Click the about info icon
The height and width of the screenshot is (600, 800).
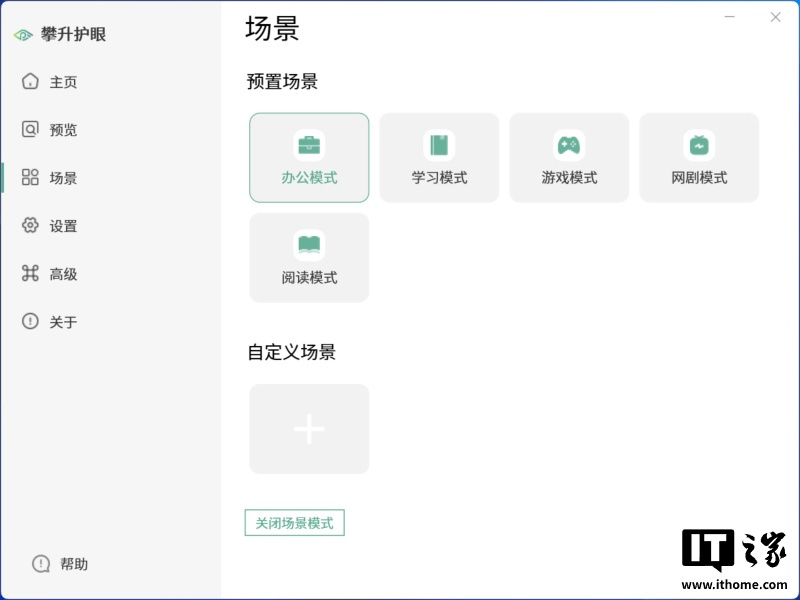click(x=30, y=321)
